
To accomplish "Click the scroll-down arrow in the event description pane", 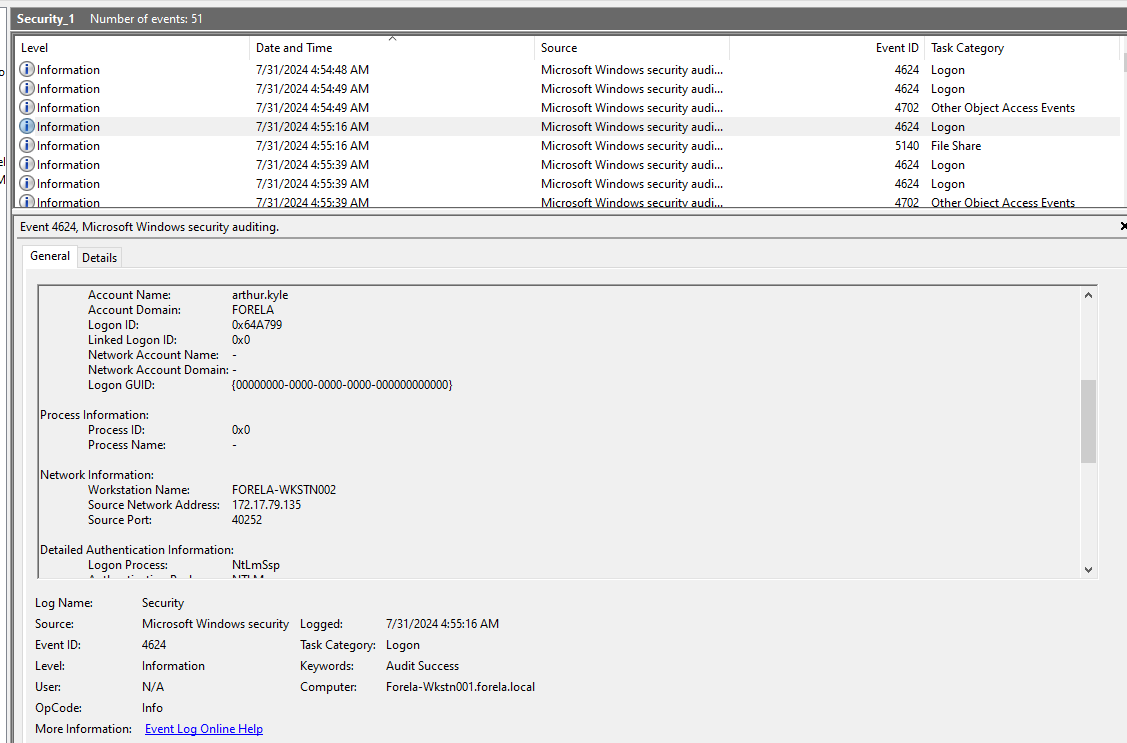I will (x=1088, y=569).
